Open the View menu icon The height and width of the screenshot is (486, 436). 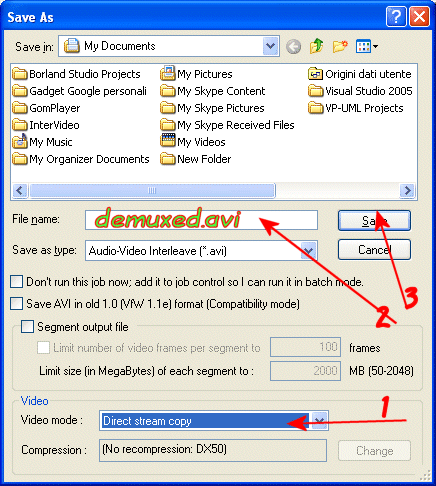click(x=366, y=46)
